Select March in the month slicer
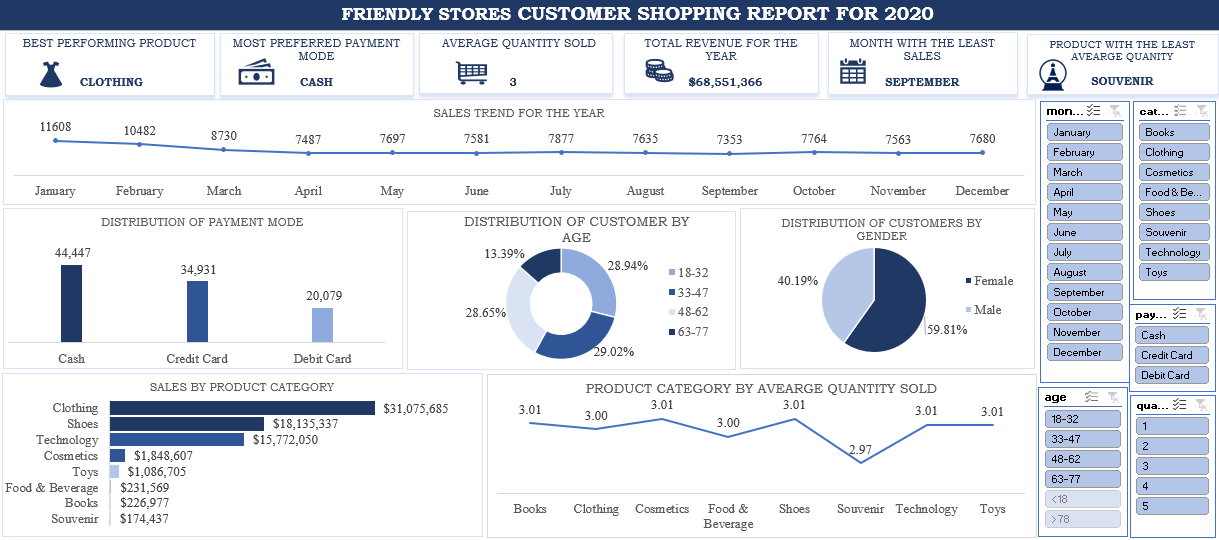Viewport: 1219px width, 540px height. point(1084,172)
